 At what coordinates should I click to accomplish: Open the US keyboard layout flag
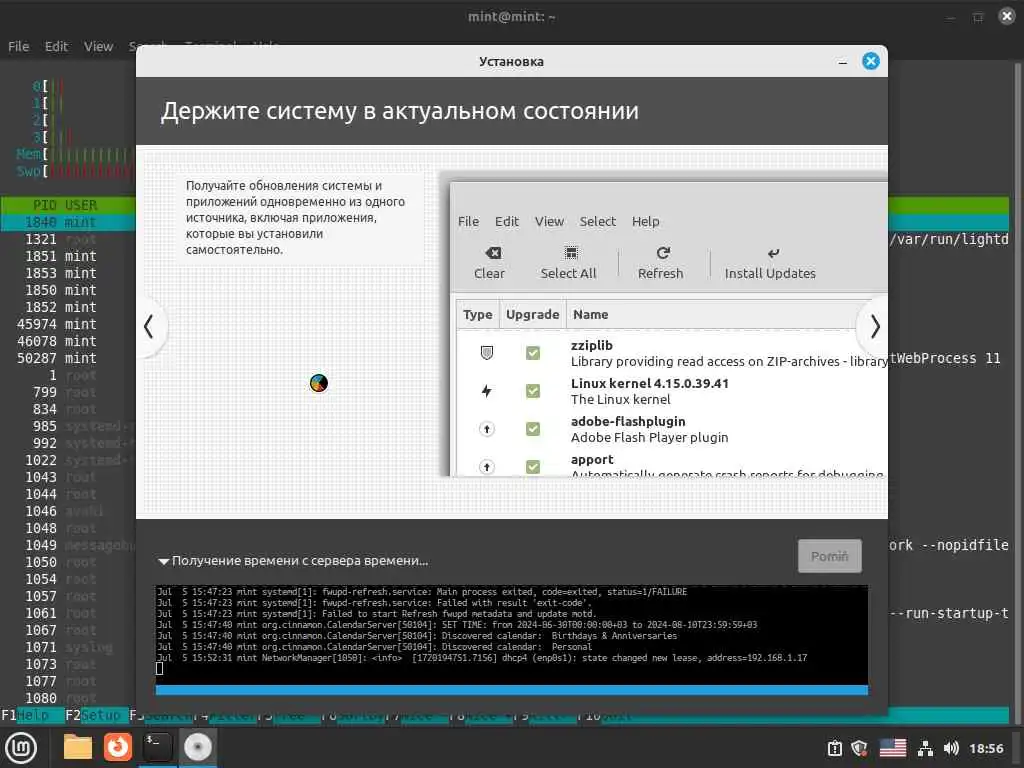[892, 748]
